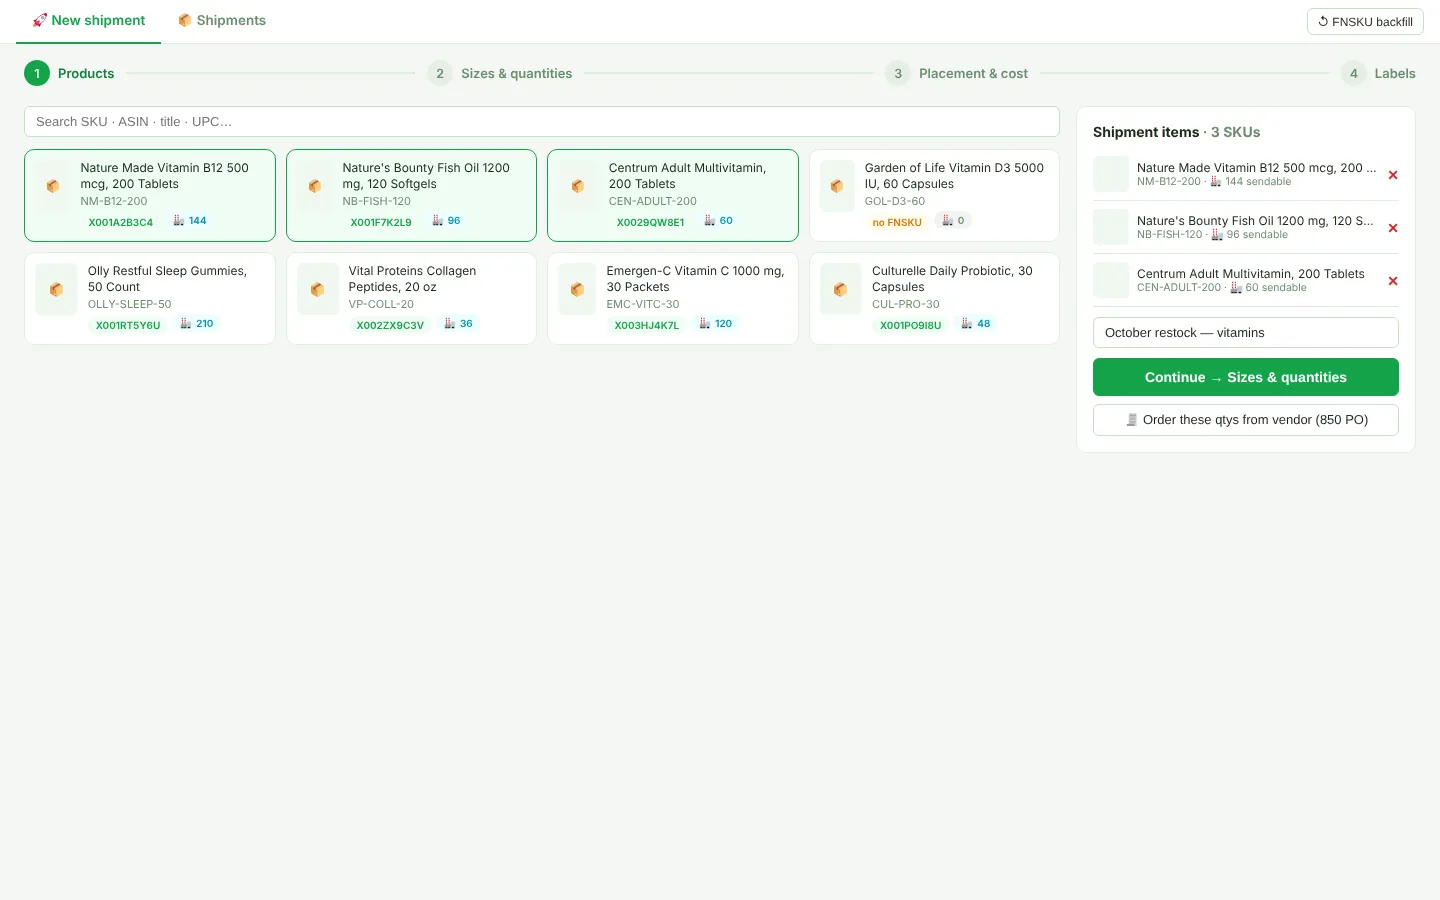Click the thumbnail beside Centrum in shipment items

pyautogui.click(x=1111, y=280)
